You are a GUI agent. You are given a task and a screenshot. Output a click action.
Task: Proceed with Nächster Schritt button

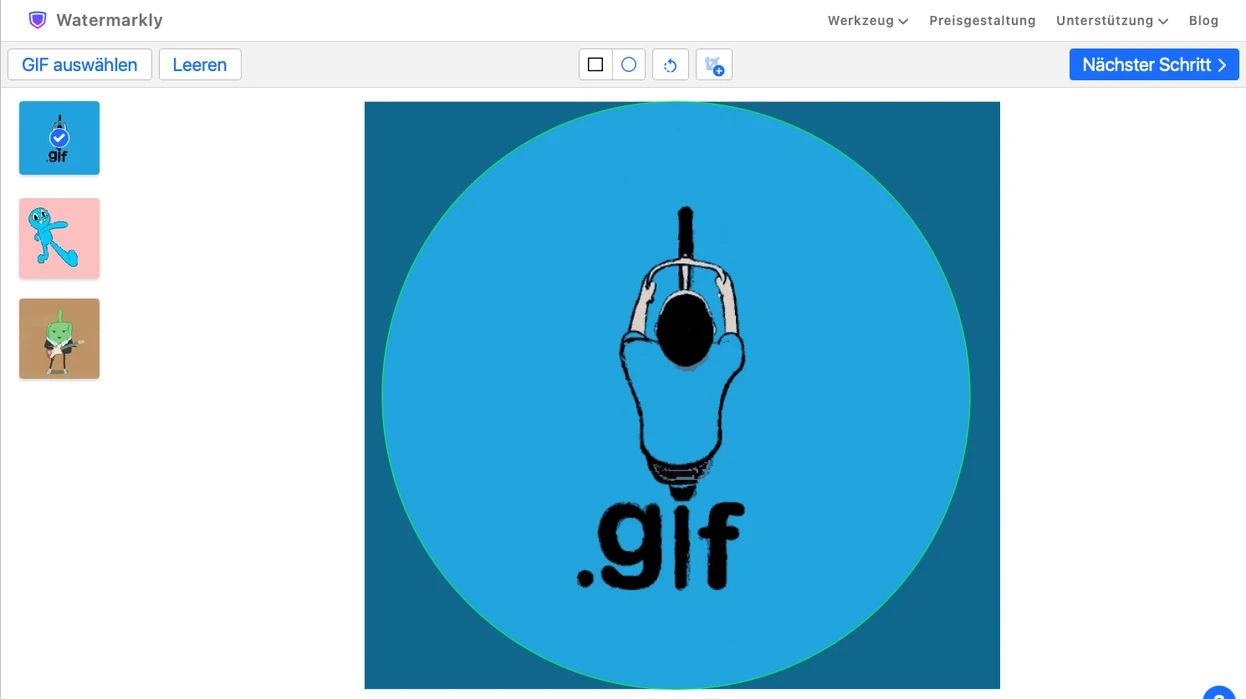[x=1154, y=65]
